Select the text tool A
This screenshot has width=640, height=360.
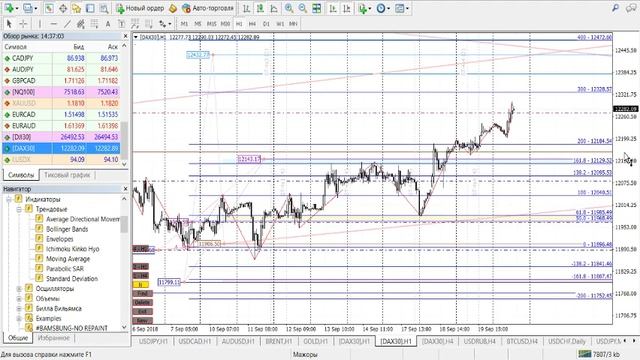(108, 24)
